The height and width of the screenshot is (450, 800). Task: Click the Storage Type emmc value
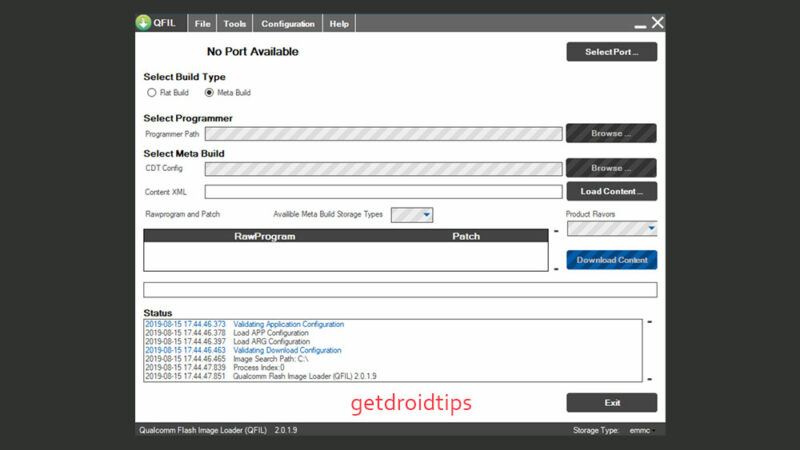640,430
